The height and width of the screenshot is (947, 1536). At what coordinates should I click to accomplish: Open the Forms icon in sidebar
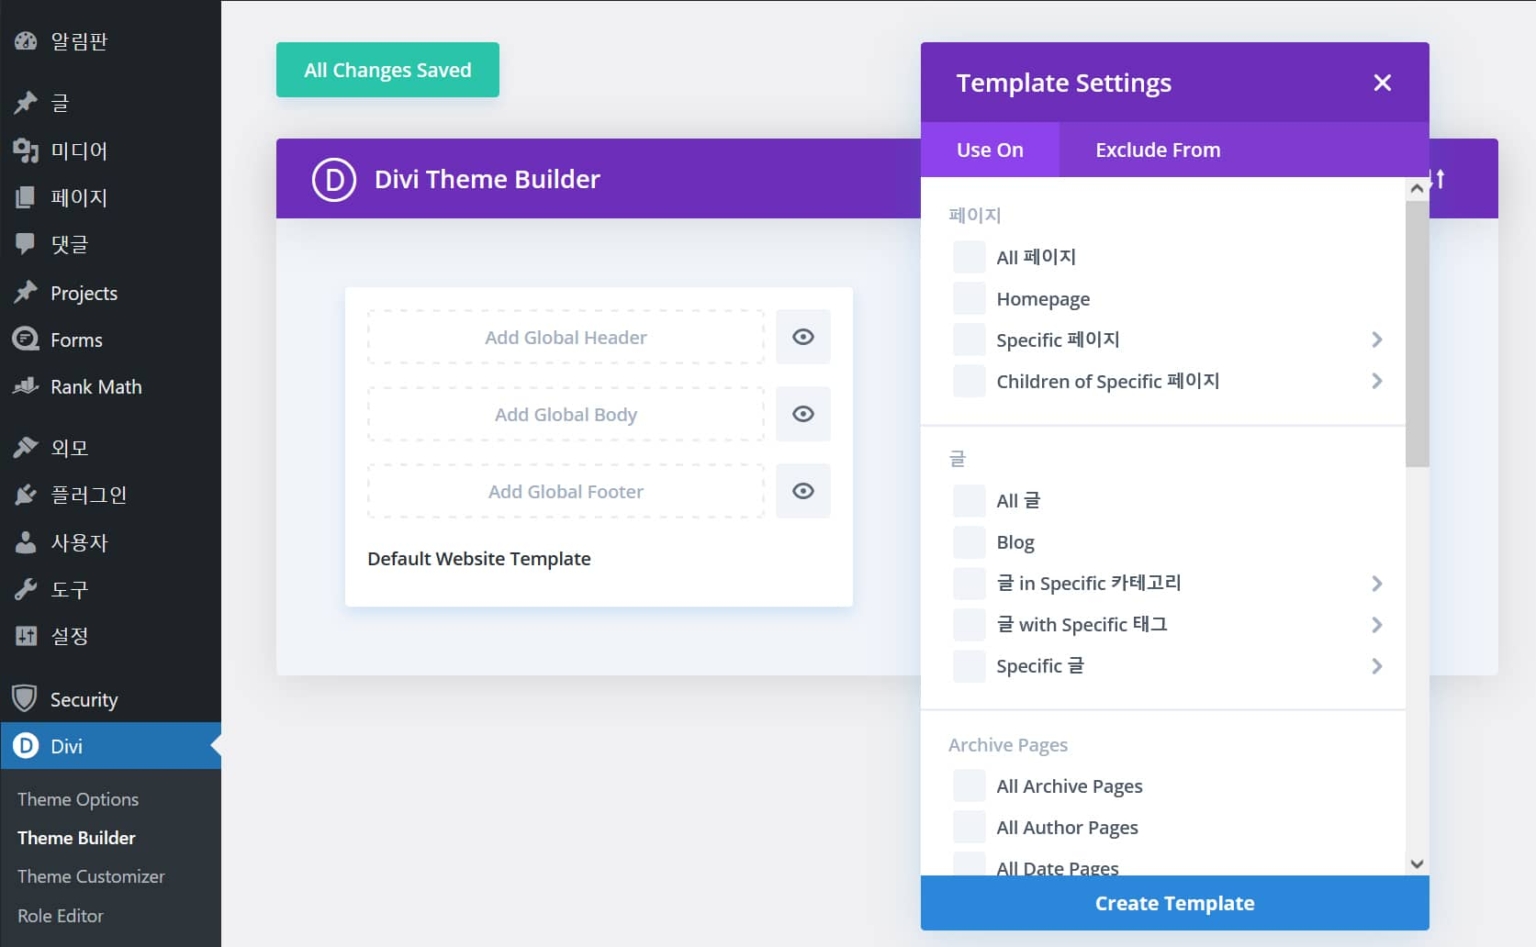click(x=26, y=339)
